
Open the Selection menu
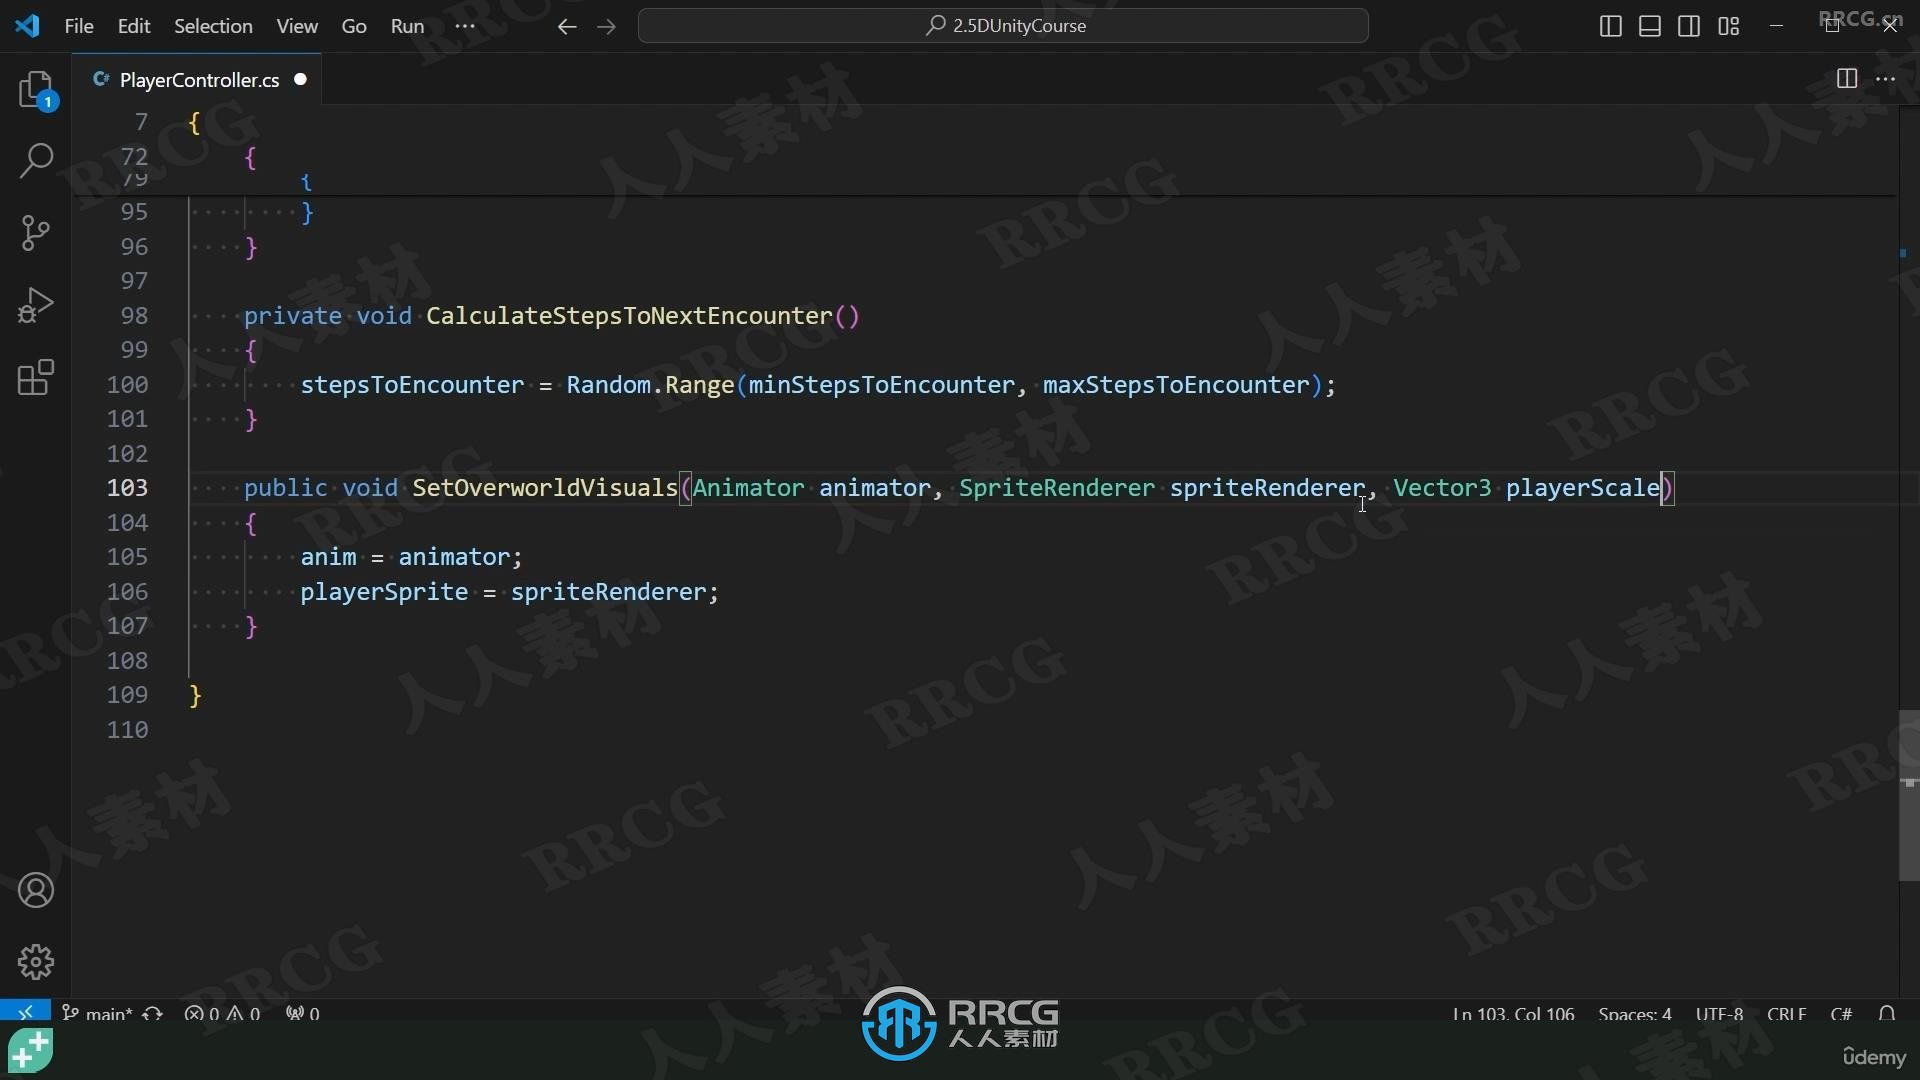point(213,26)
